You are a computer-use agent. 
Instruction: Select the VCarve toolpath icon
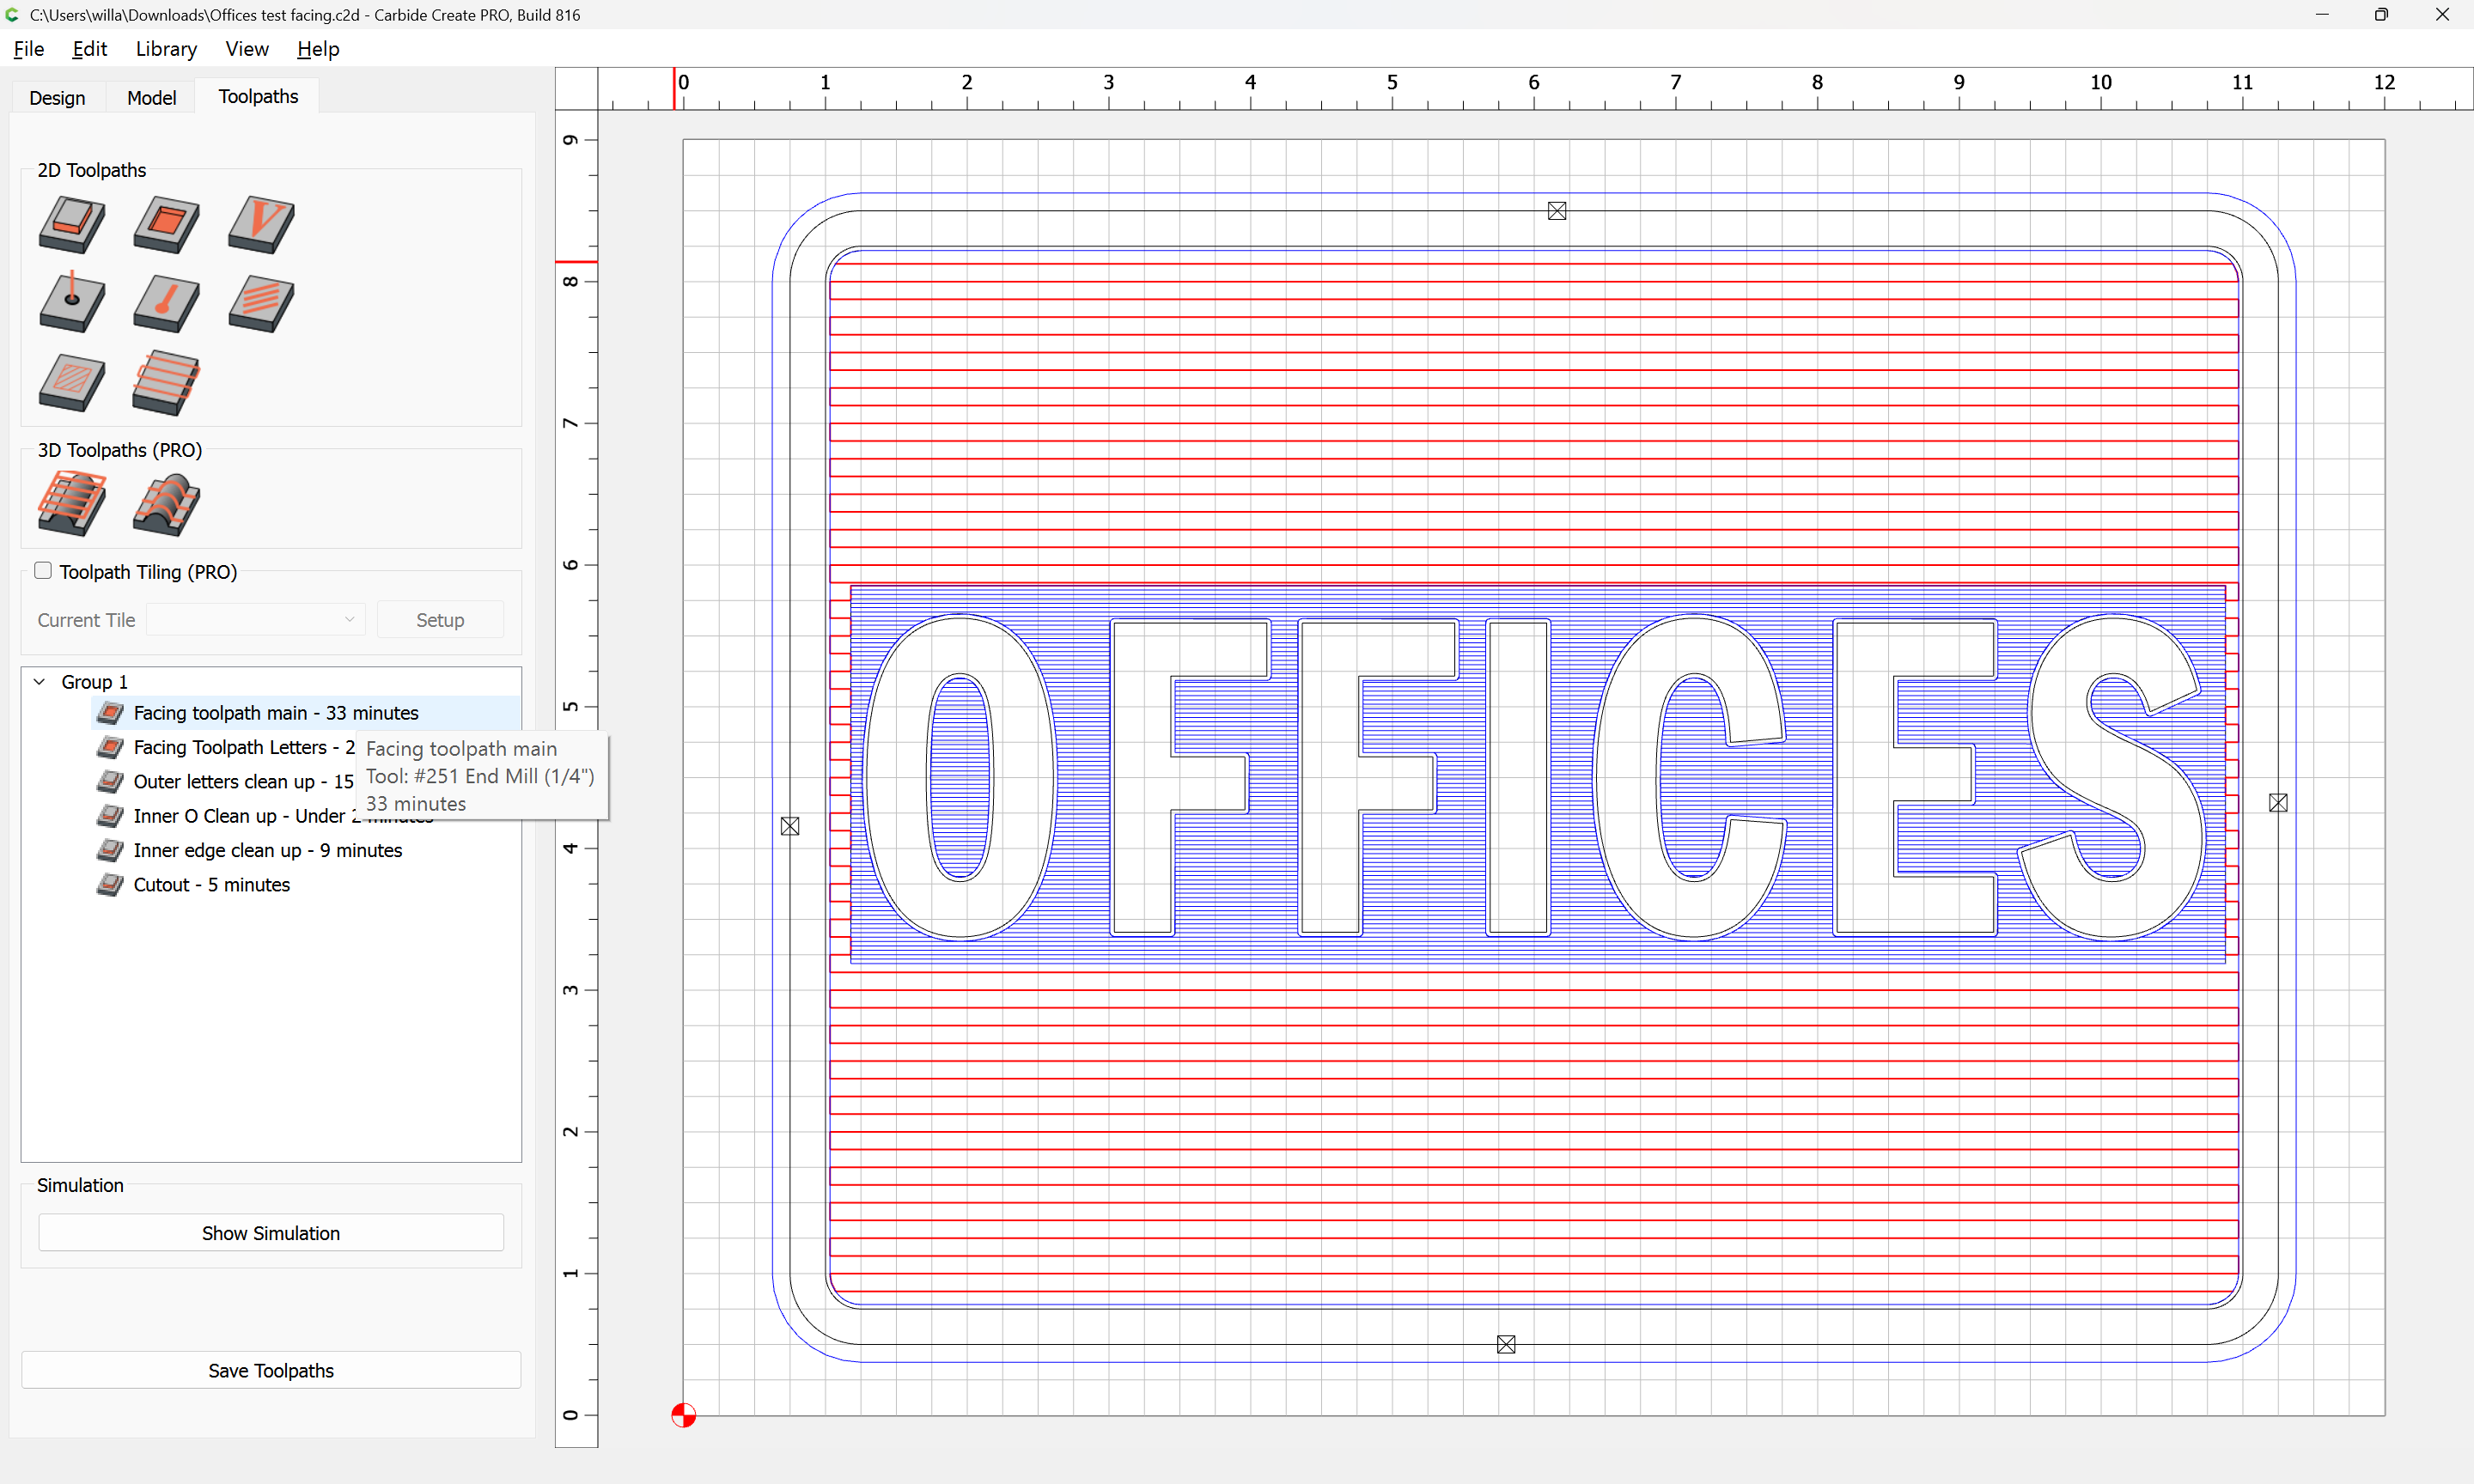tap(260, 224)
